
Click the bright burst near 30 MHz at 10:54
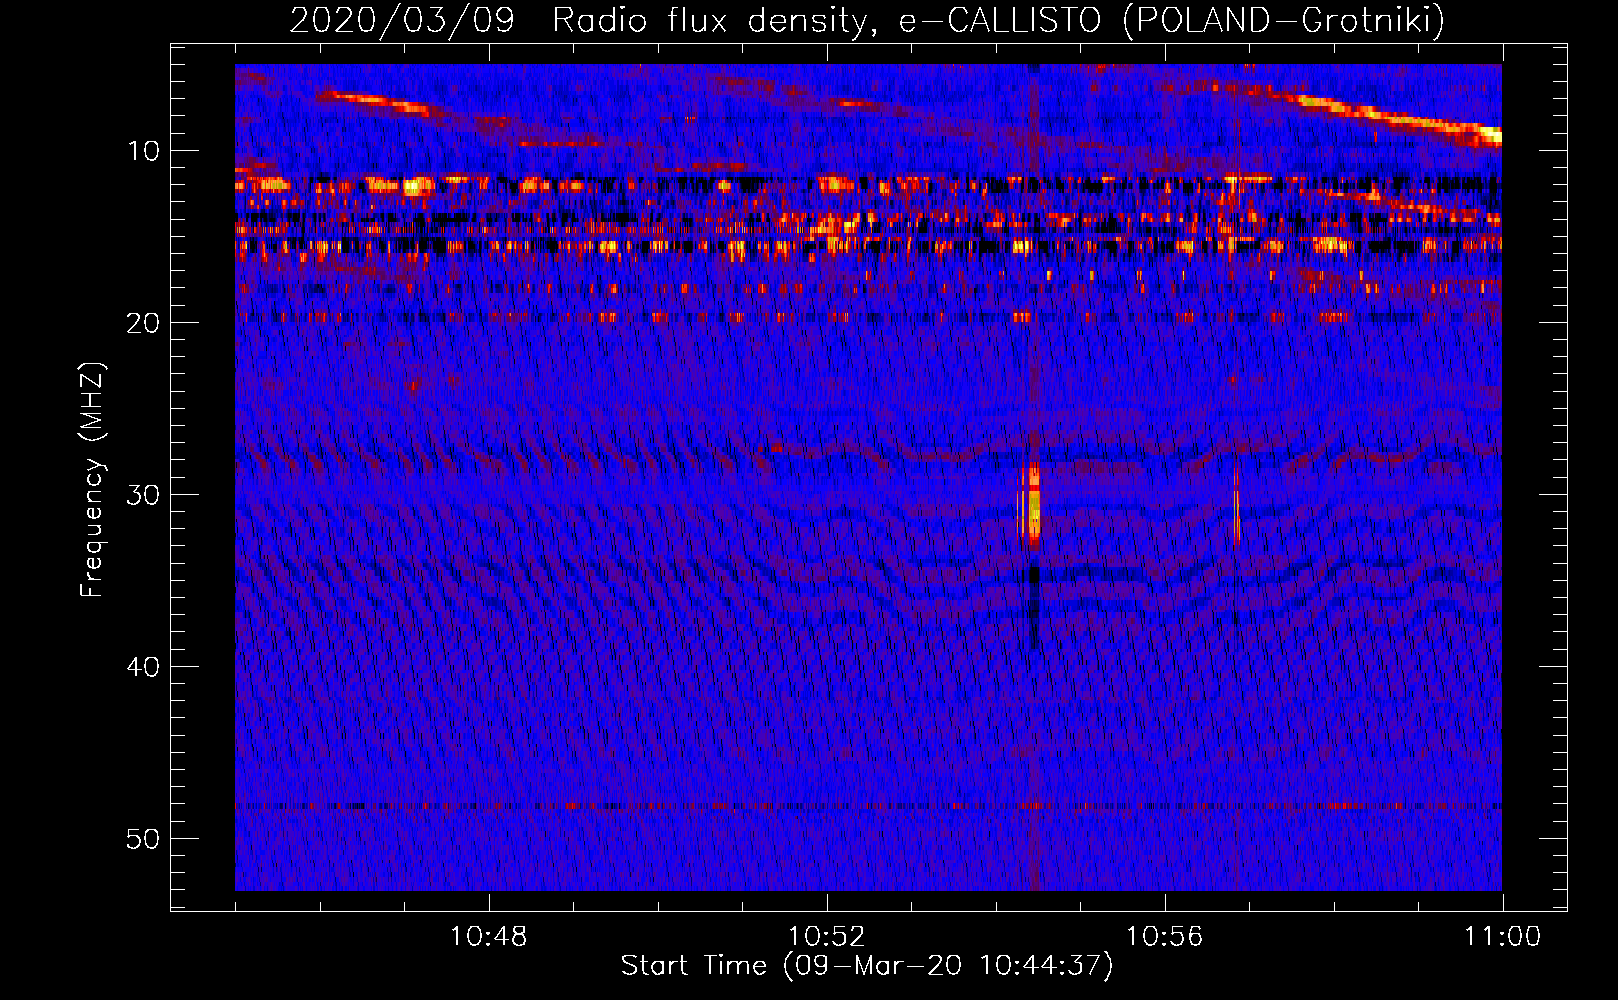coord(1033,505)
